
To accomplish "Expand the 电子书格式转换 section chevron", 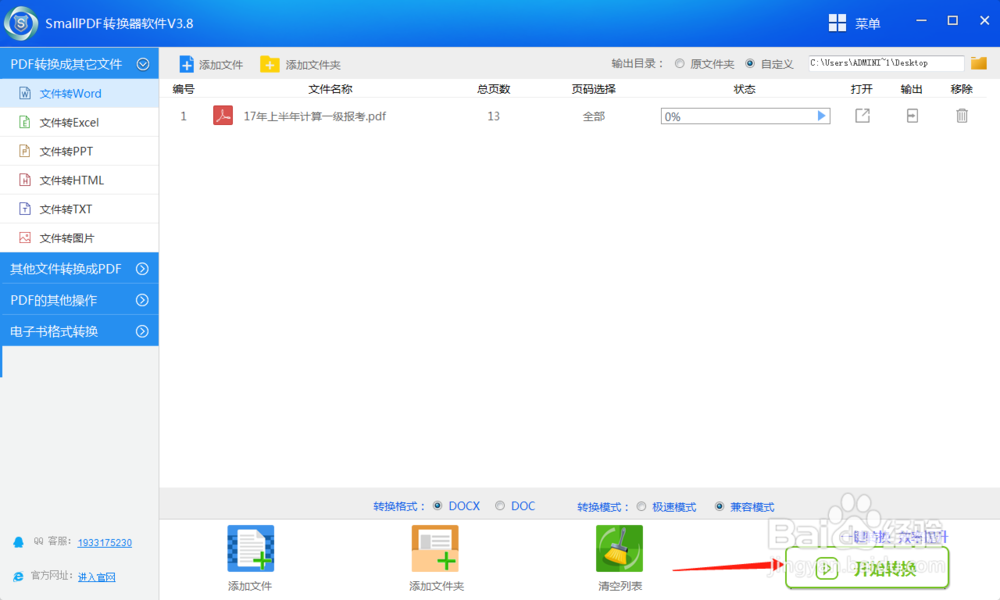I will coord(142,331).
